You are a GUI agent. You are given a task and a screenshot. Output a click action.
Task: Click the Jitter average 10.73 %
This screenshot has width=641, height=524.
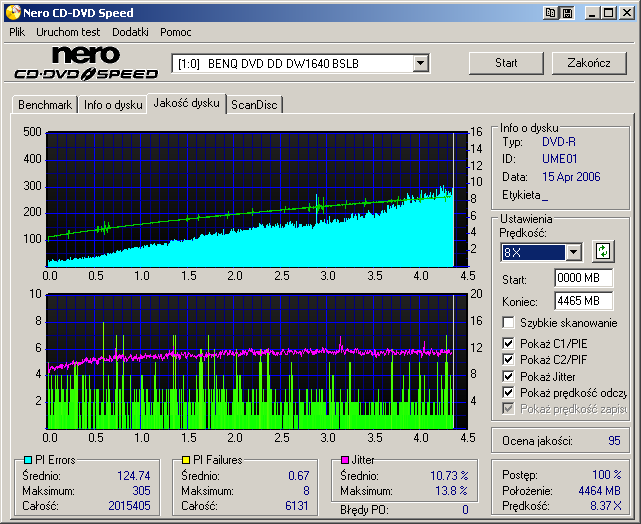click(x=449, y=476)
